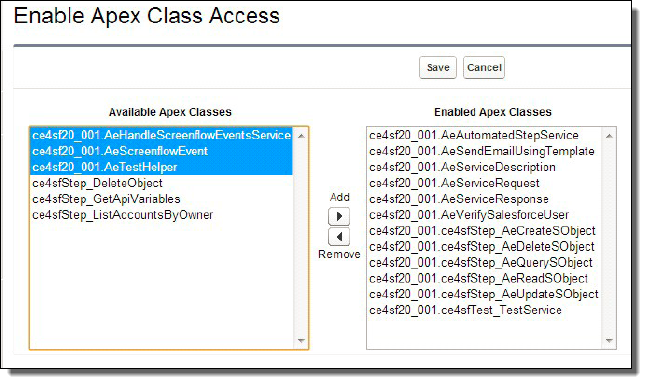Viewport: 647px width, 384px height.
Task: Select ce4sf20_001.AeSendEmailUsingTemplate in enabled list
Action: [484, 151]
